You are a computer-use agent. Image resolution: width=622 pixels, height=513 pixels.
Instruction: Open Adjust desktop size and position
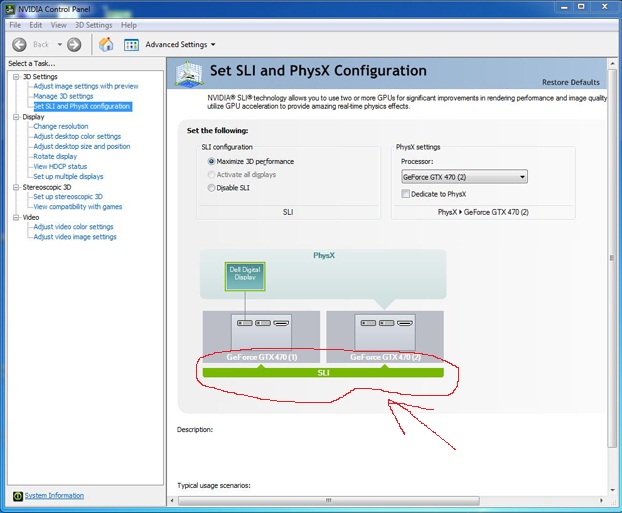point(82,146)
